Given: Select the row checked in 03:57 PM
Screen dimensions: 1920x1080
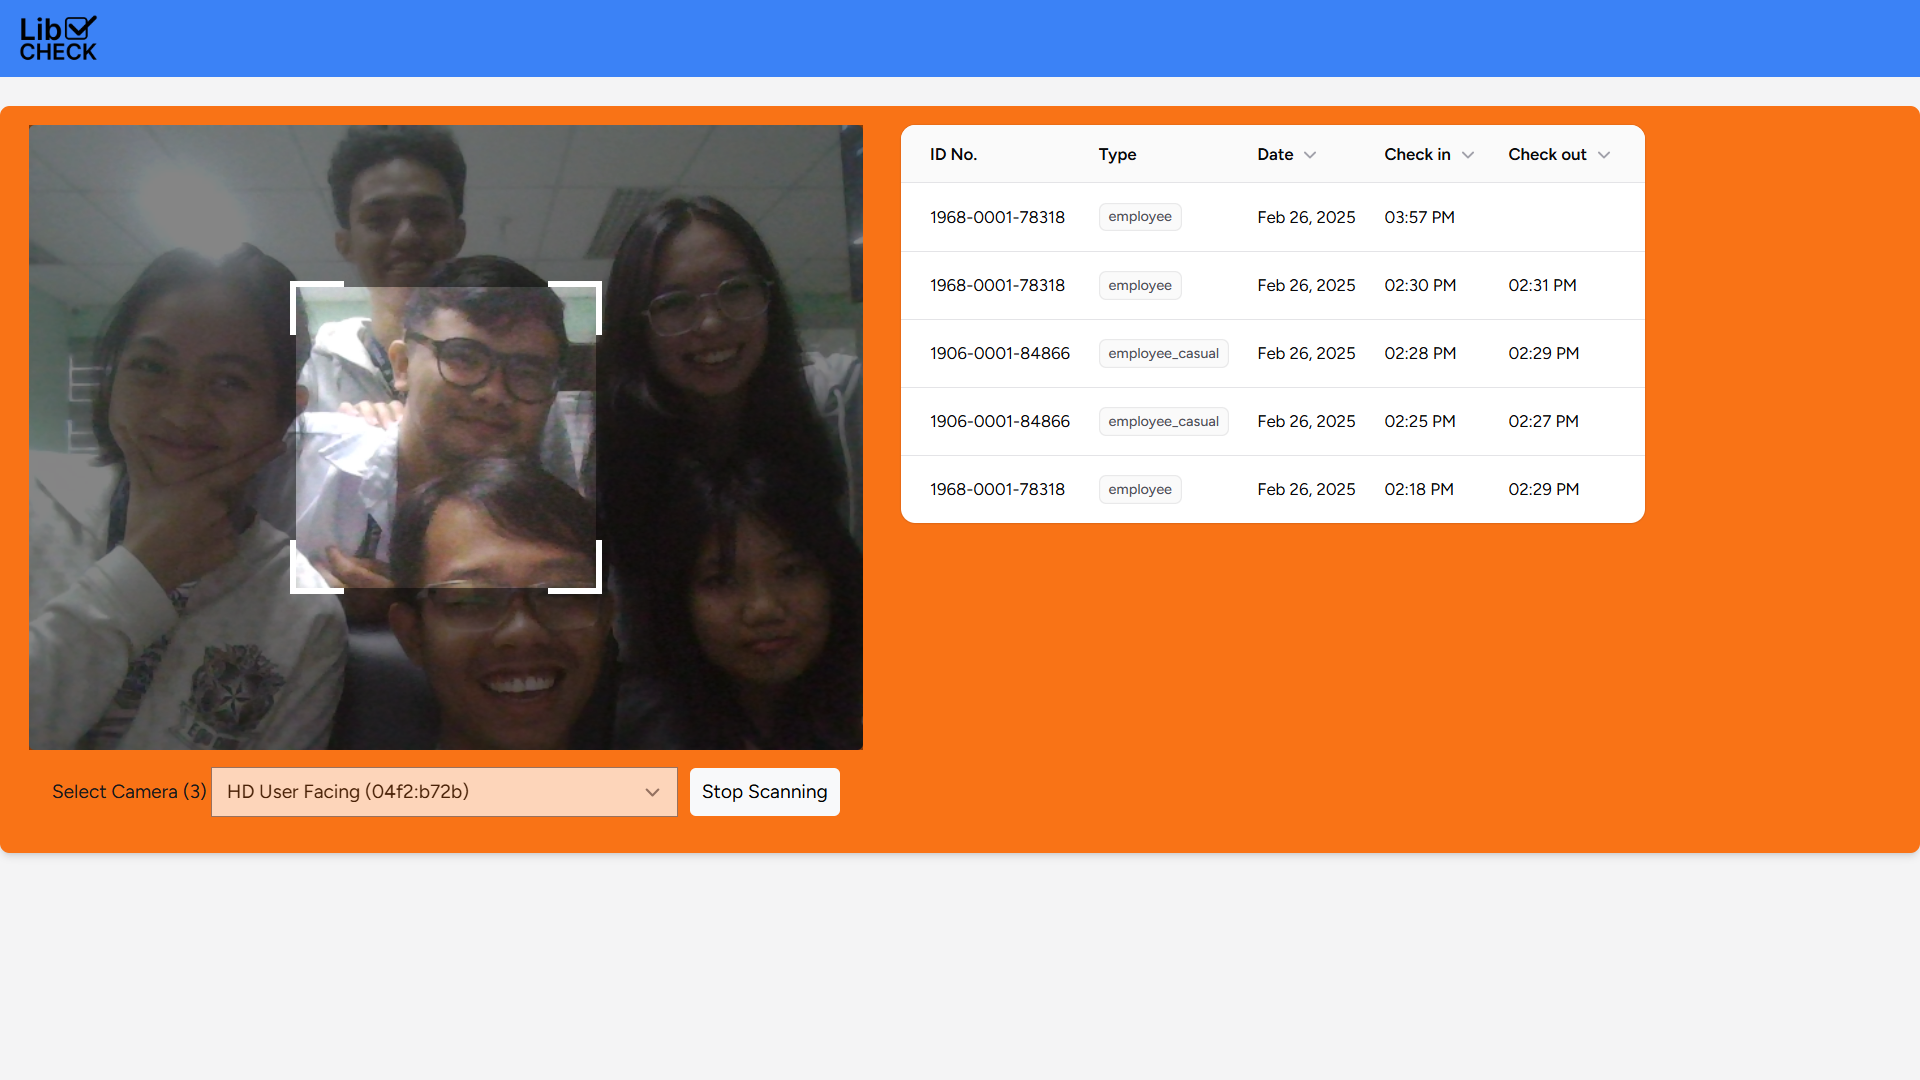Looking at the screenshot, I should point(1419,217).
